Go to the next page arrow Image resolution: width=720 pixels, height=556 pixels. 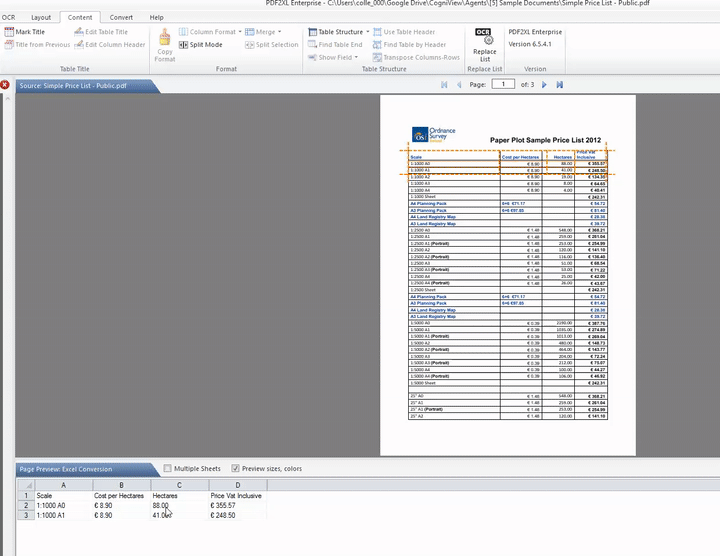coord(545,86)
